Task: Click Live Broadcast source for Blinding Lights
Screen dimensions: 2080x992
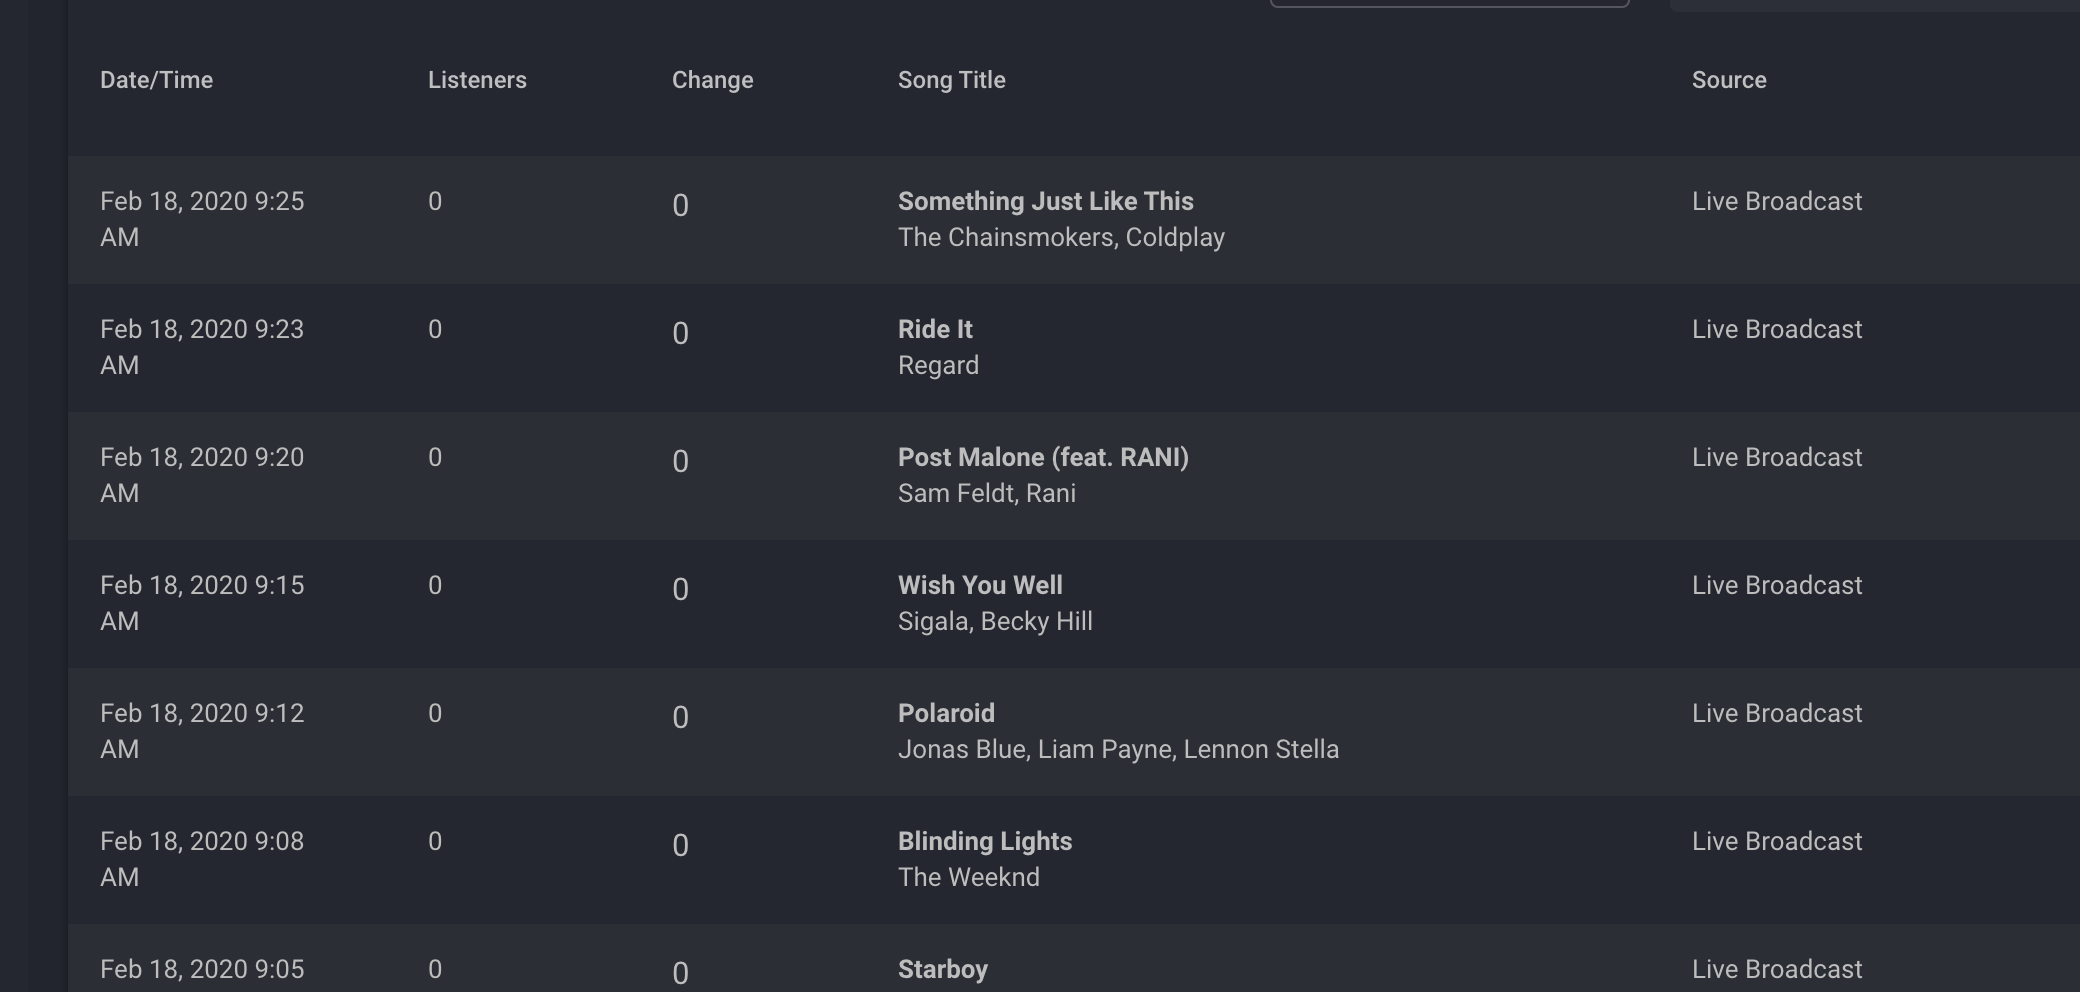Action: coord(1777,841)
